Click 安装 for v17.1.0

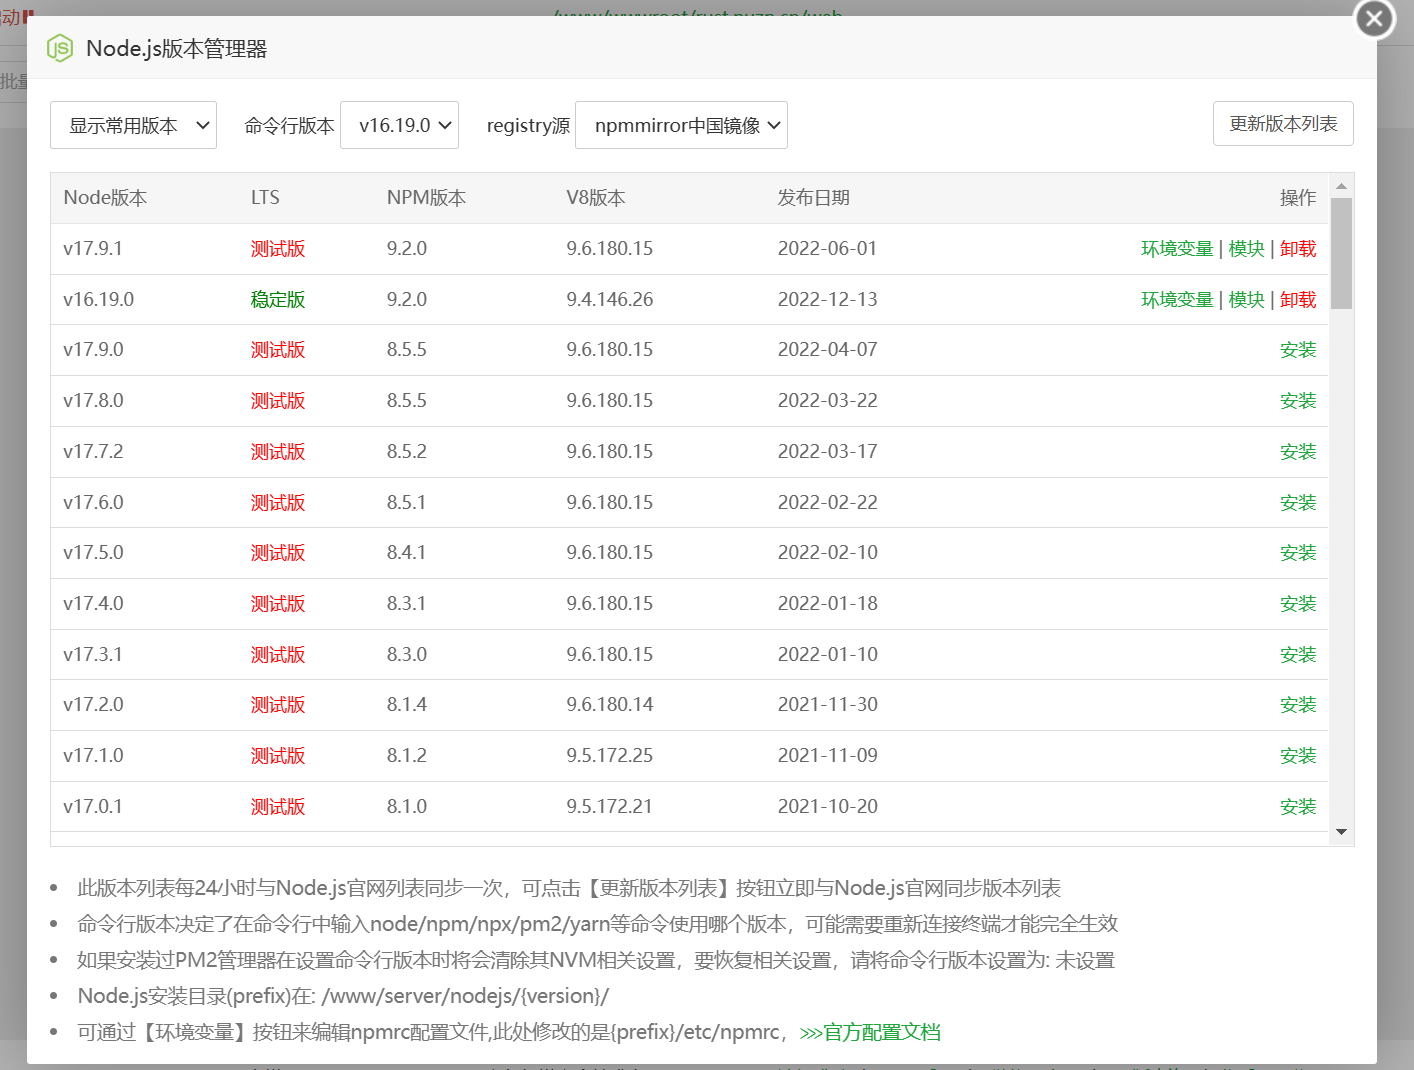click(1298, 756)
